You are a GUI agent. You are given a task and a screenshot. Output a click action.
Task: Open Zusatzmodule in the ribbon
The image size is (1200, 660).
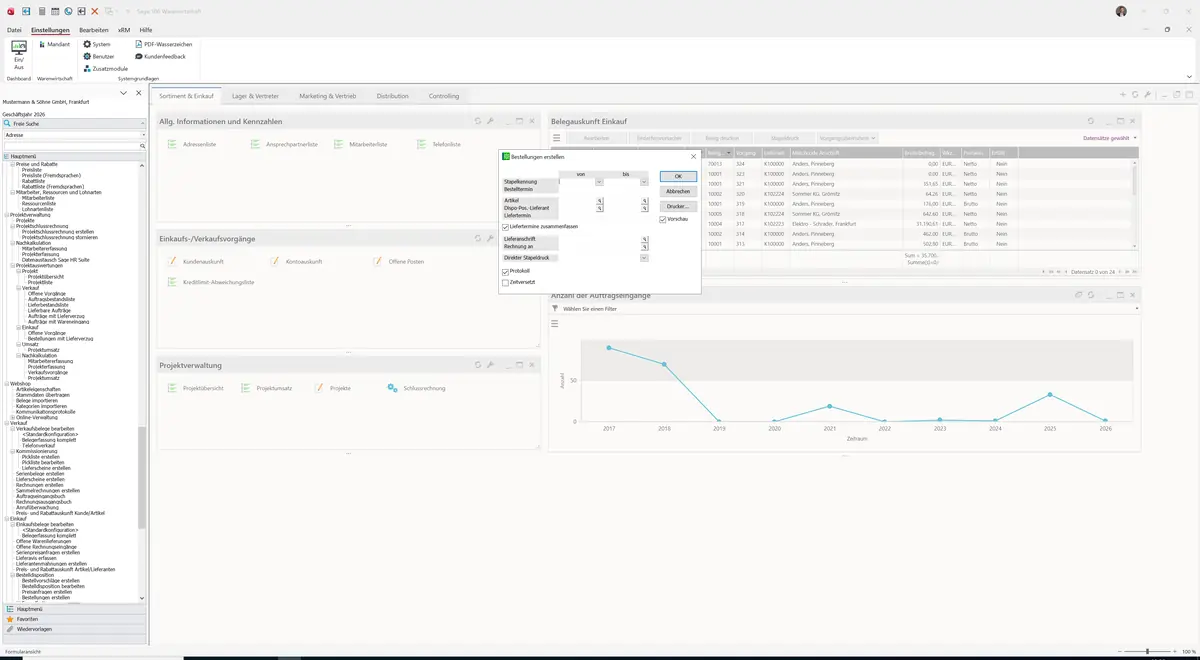[106, 69]
